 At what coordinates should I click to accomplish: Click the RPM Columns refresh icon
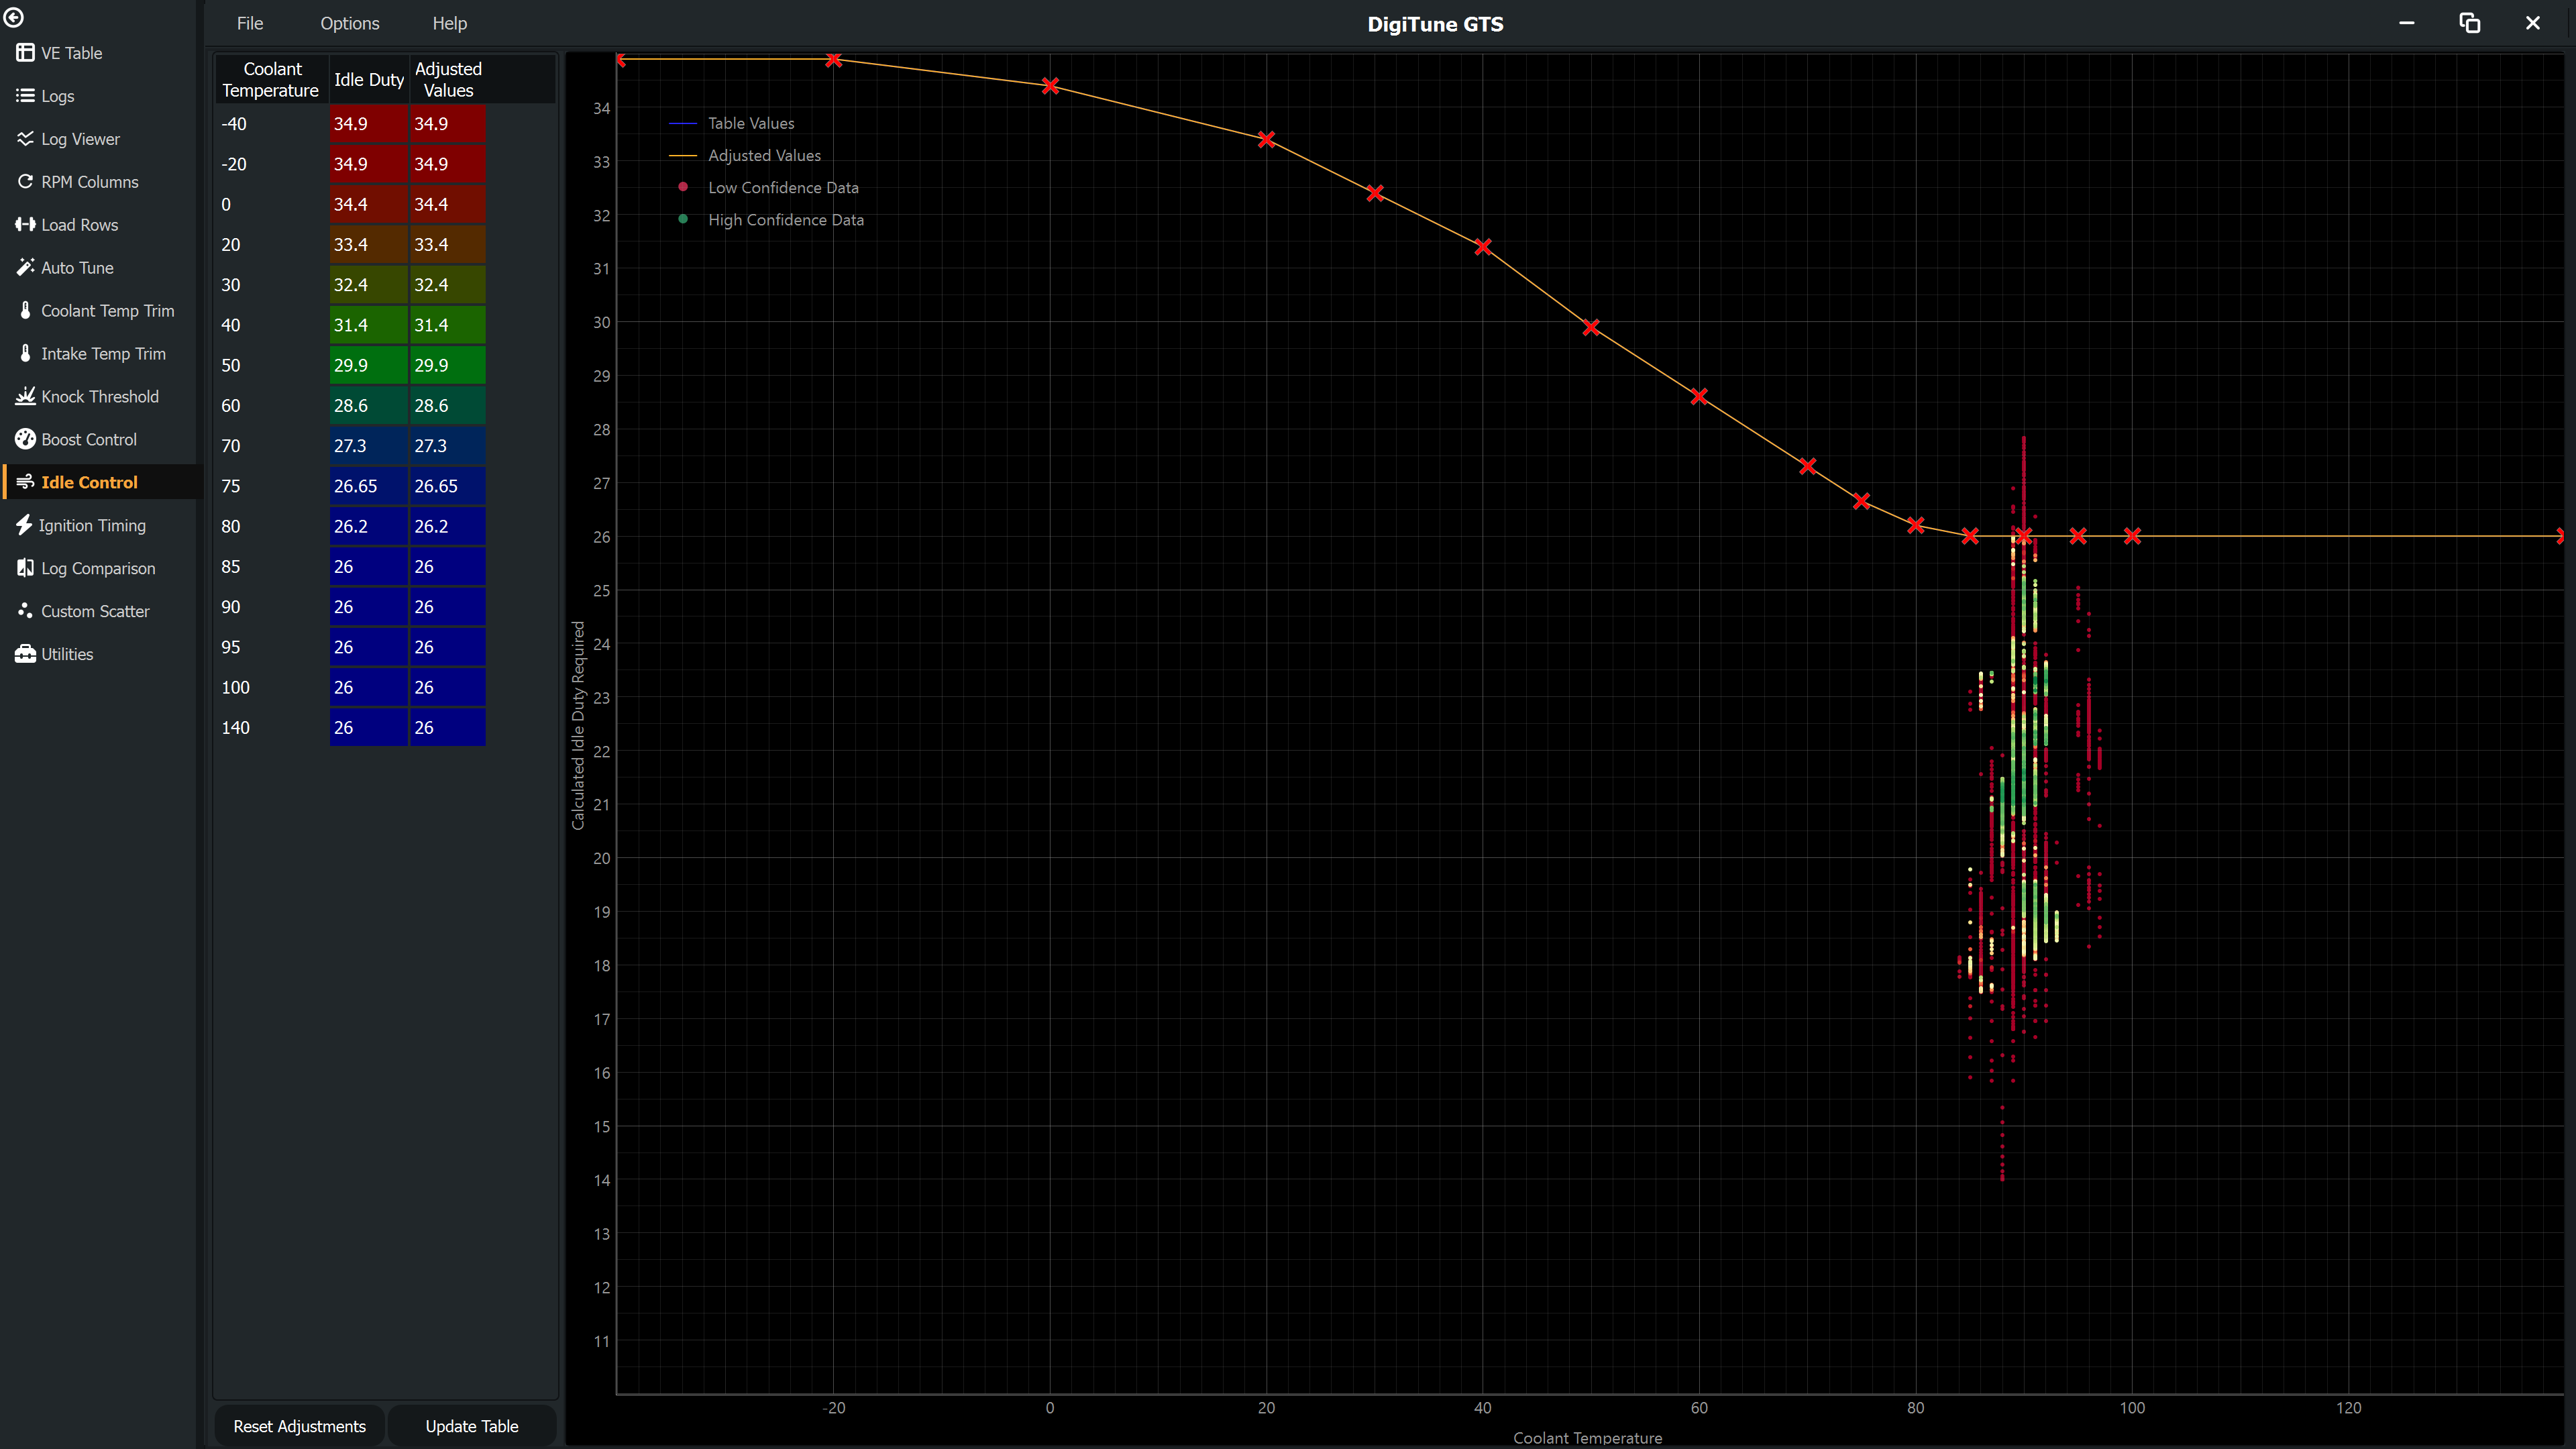[25, 182]
